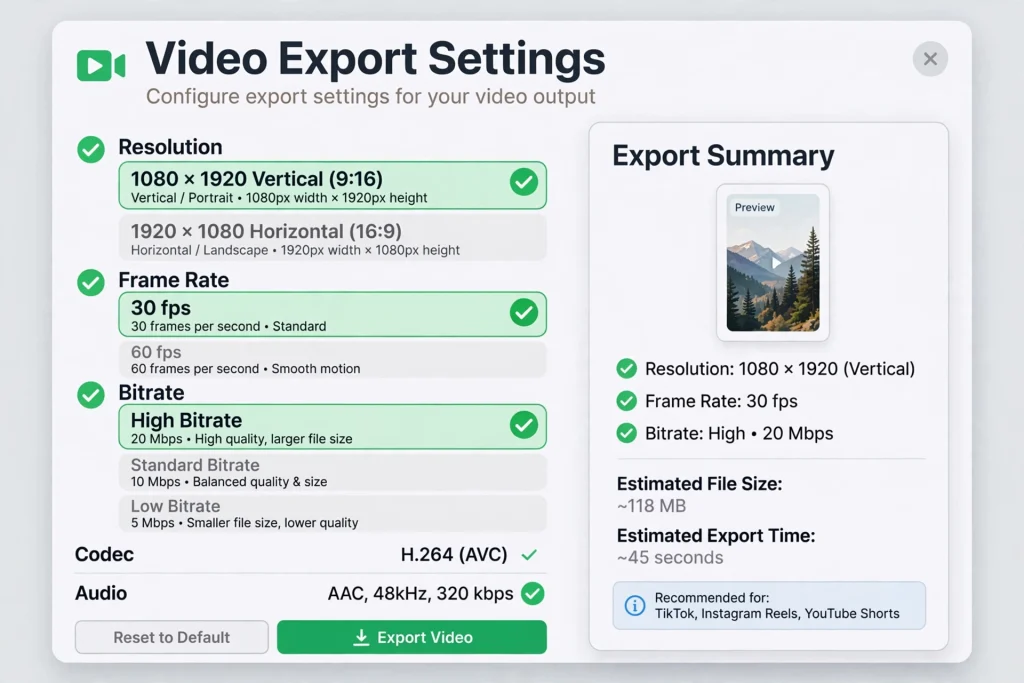
Task: Click '5 Mbps • Smaller file size, lower quality' description
Action: click(x=244, y=523)
